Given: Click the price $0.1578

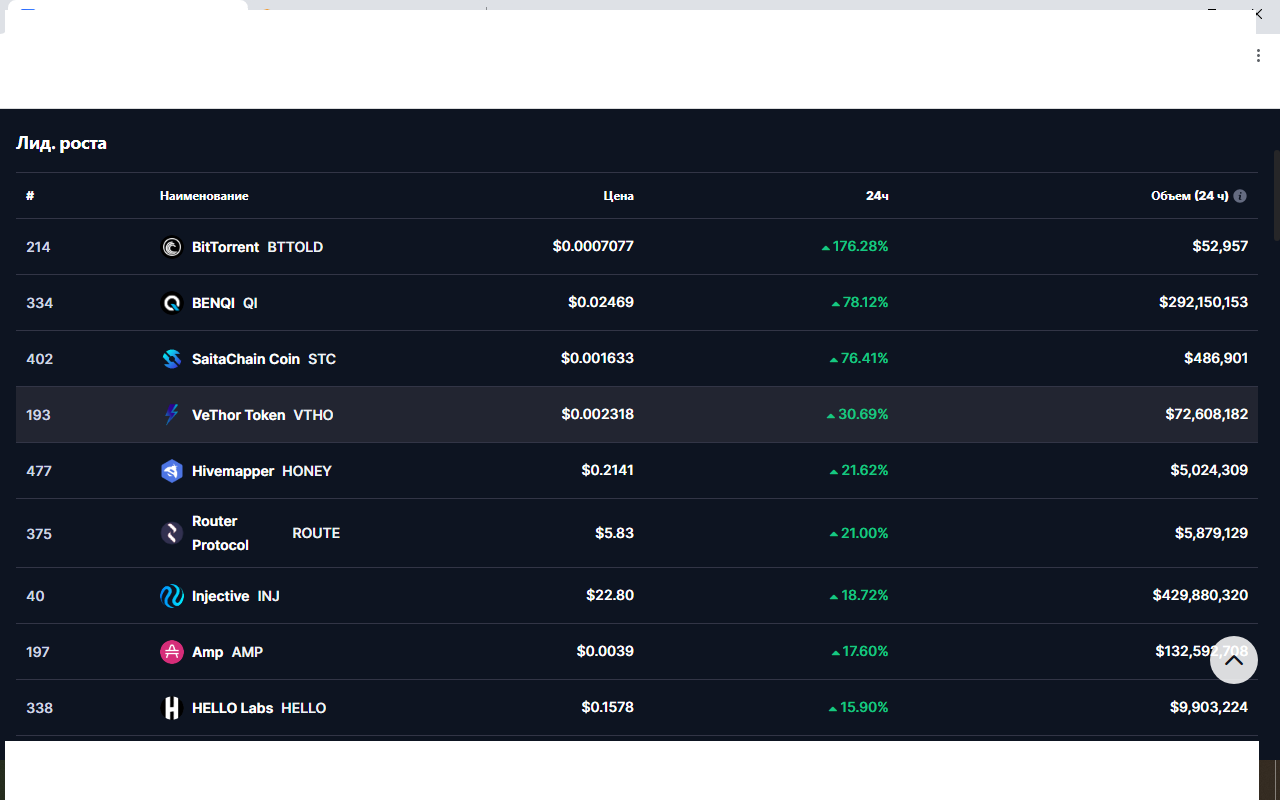Looking at the screenshot, I should point(607,707).
